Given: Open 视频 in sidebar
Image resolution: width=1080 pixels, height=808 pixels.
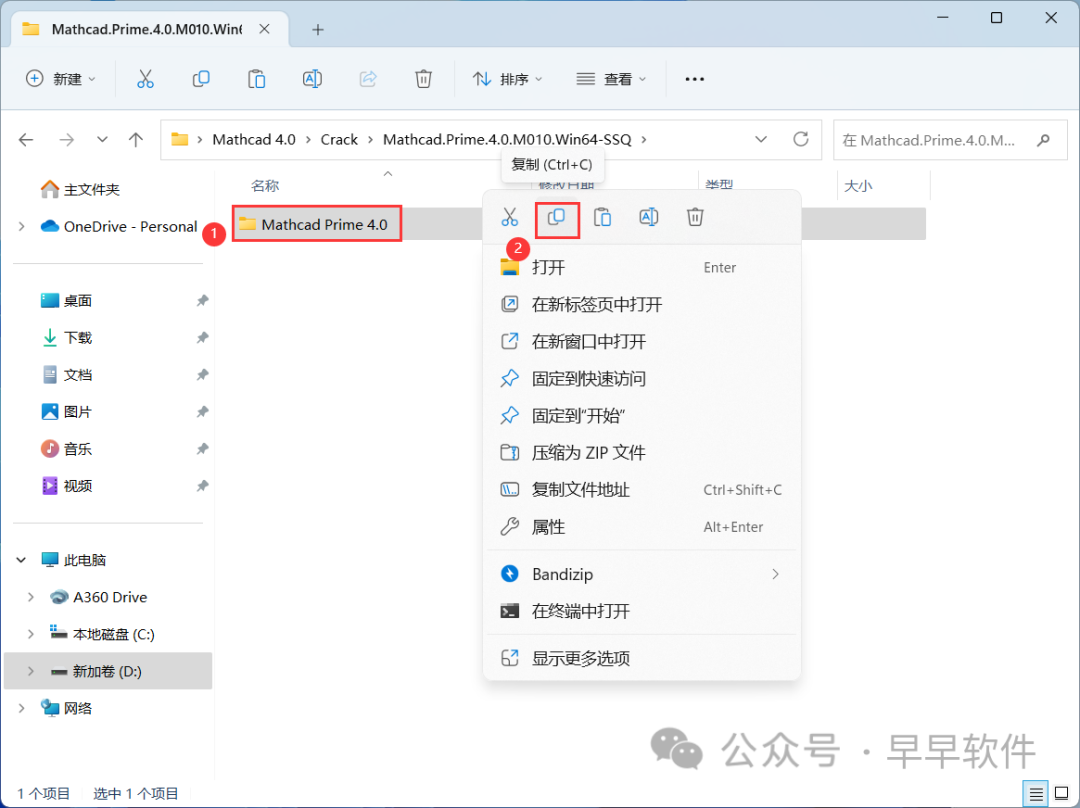Looking at the screenshot, I should [67, 486].
